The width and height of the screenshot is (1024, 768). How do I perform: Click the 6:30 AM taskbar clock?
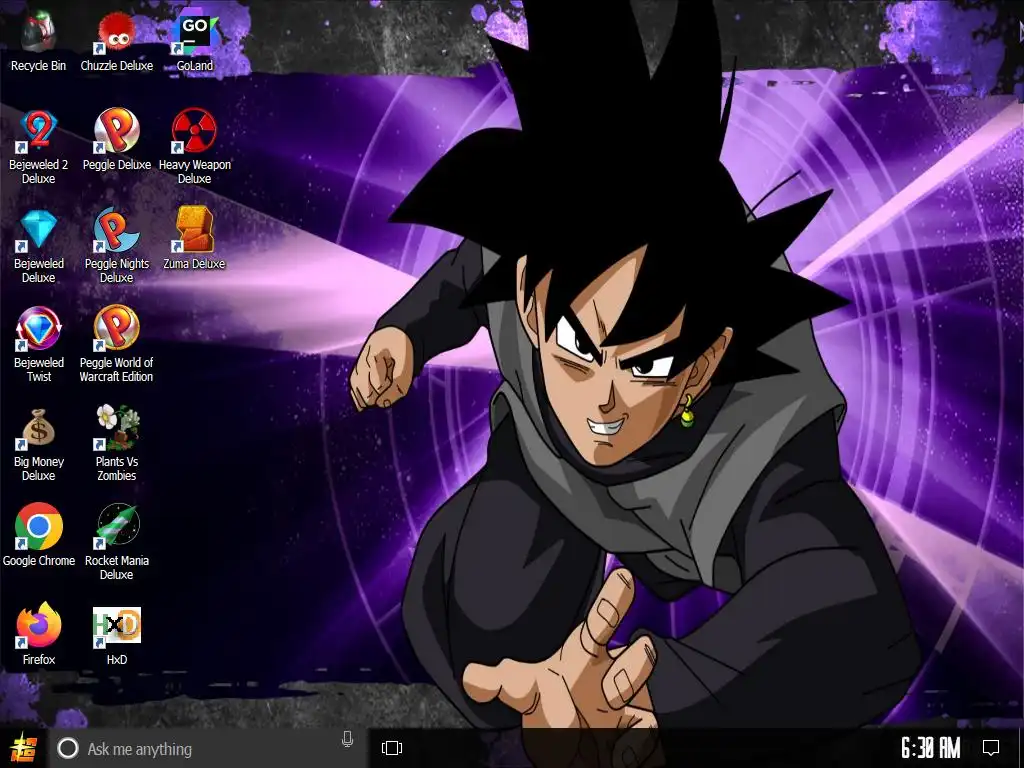tap(931, 748)
